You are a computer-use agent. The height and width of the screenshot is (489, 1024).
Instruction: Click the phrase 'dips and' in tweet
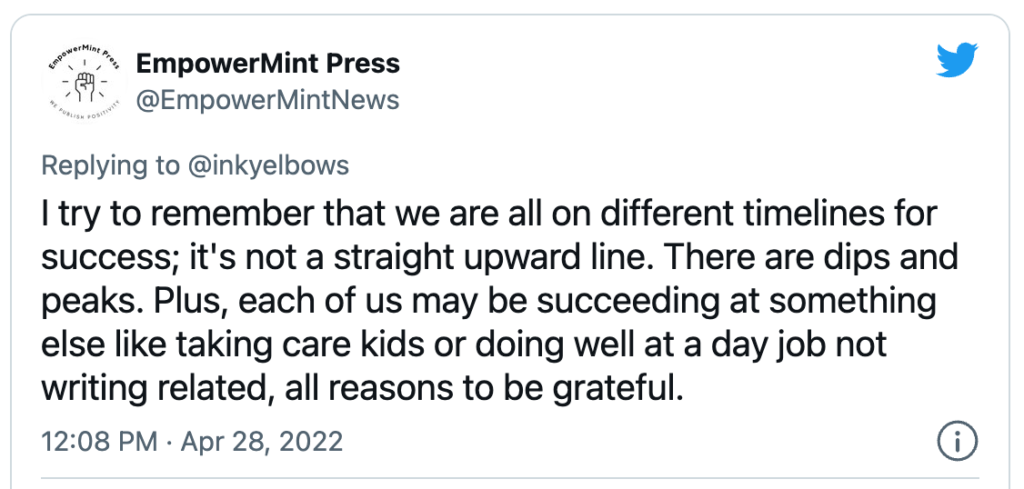(891, 257)
